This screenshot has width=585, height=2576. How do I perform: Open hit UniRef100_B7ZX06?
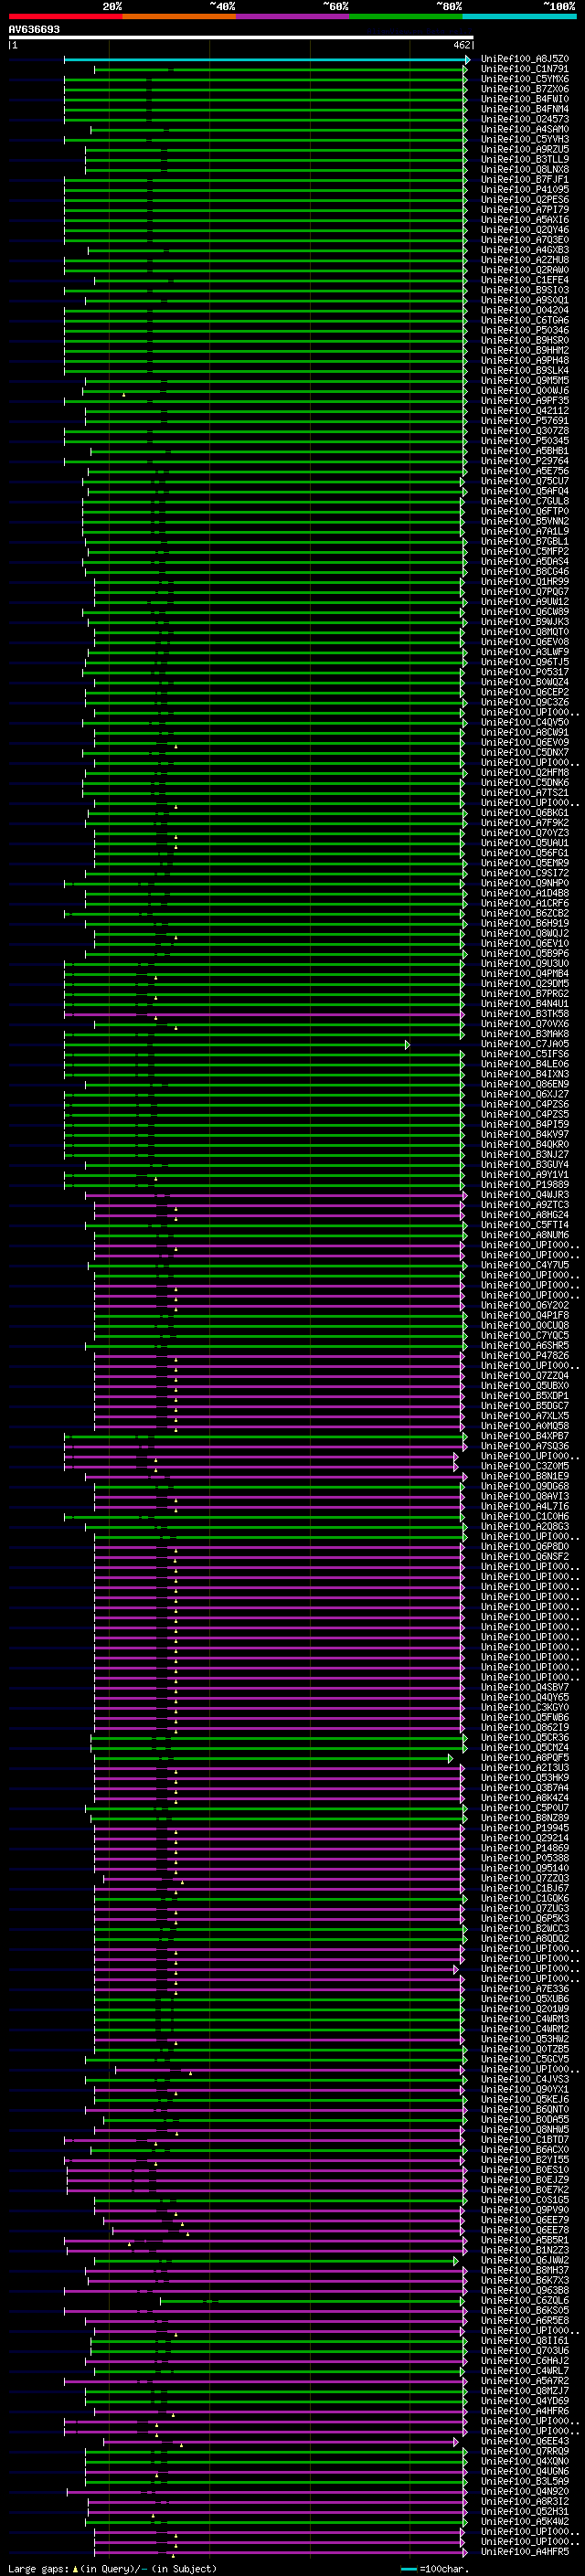coord(525,89)
